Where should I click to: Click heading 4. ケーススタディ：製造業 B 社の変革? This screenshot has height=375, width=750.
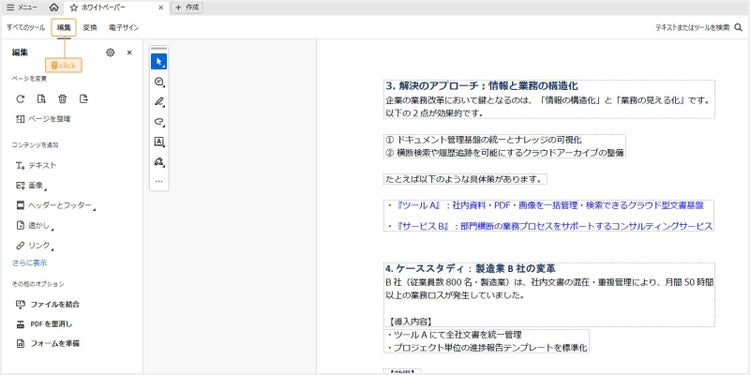point(471,268)
